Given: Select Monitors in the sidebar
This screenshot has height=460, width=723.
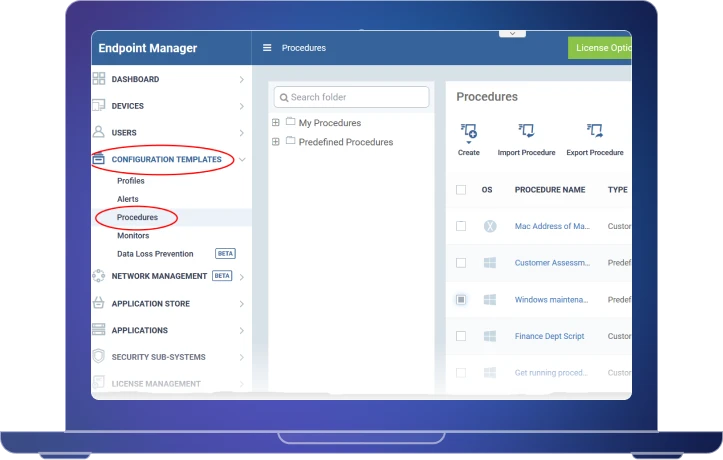Looking at the screenshot, I should click(x=133, y=236).
